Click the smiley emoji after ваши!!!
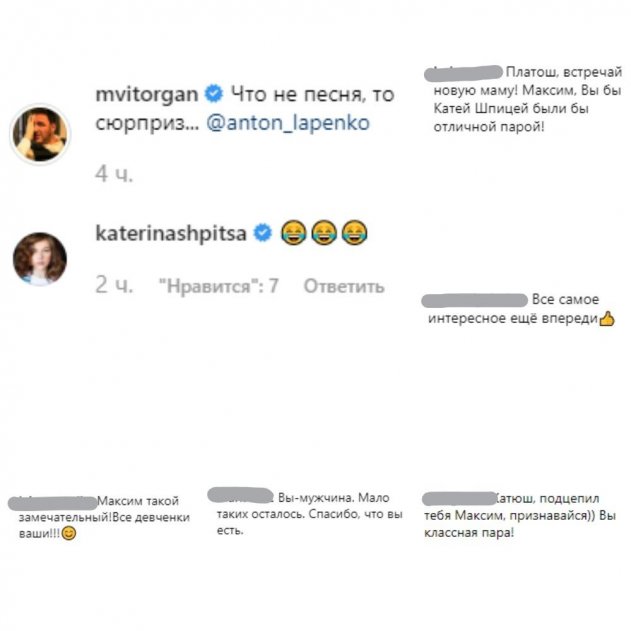The image size is (631, 631). pos(69,534)
